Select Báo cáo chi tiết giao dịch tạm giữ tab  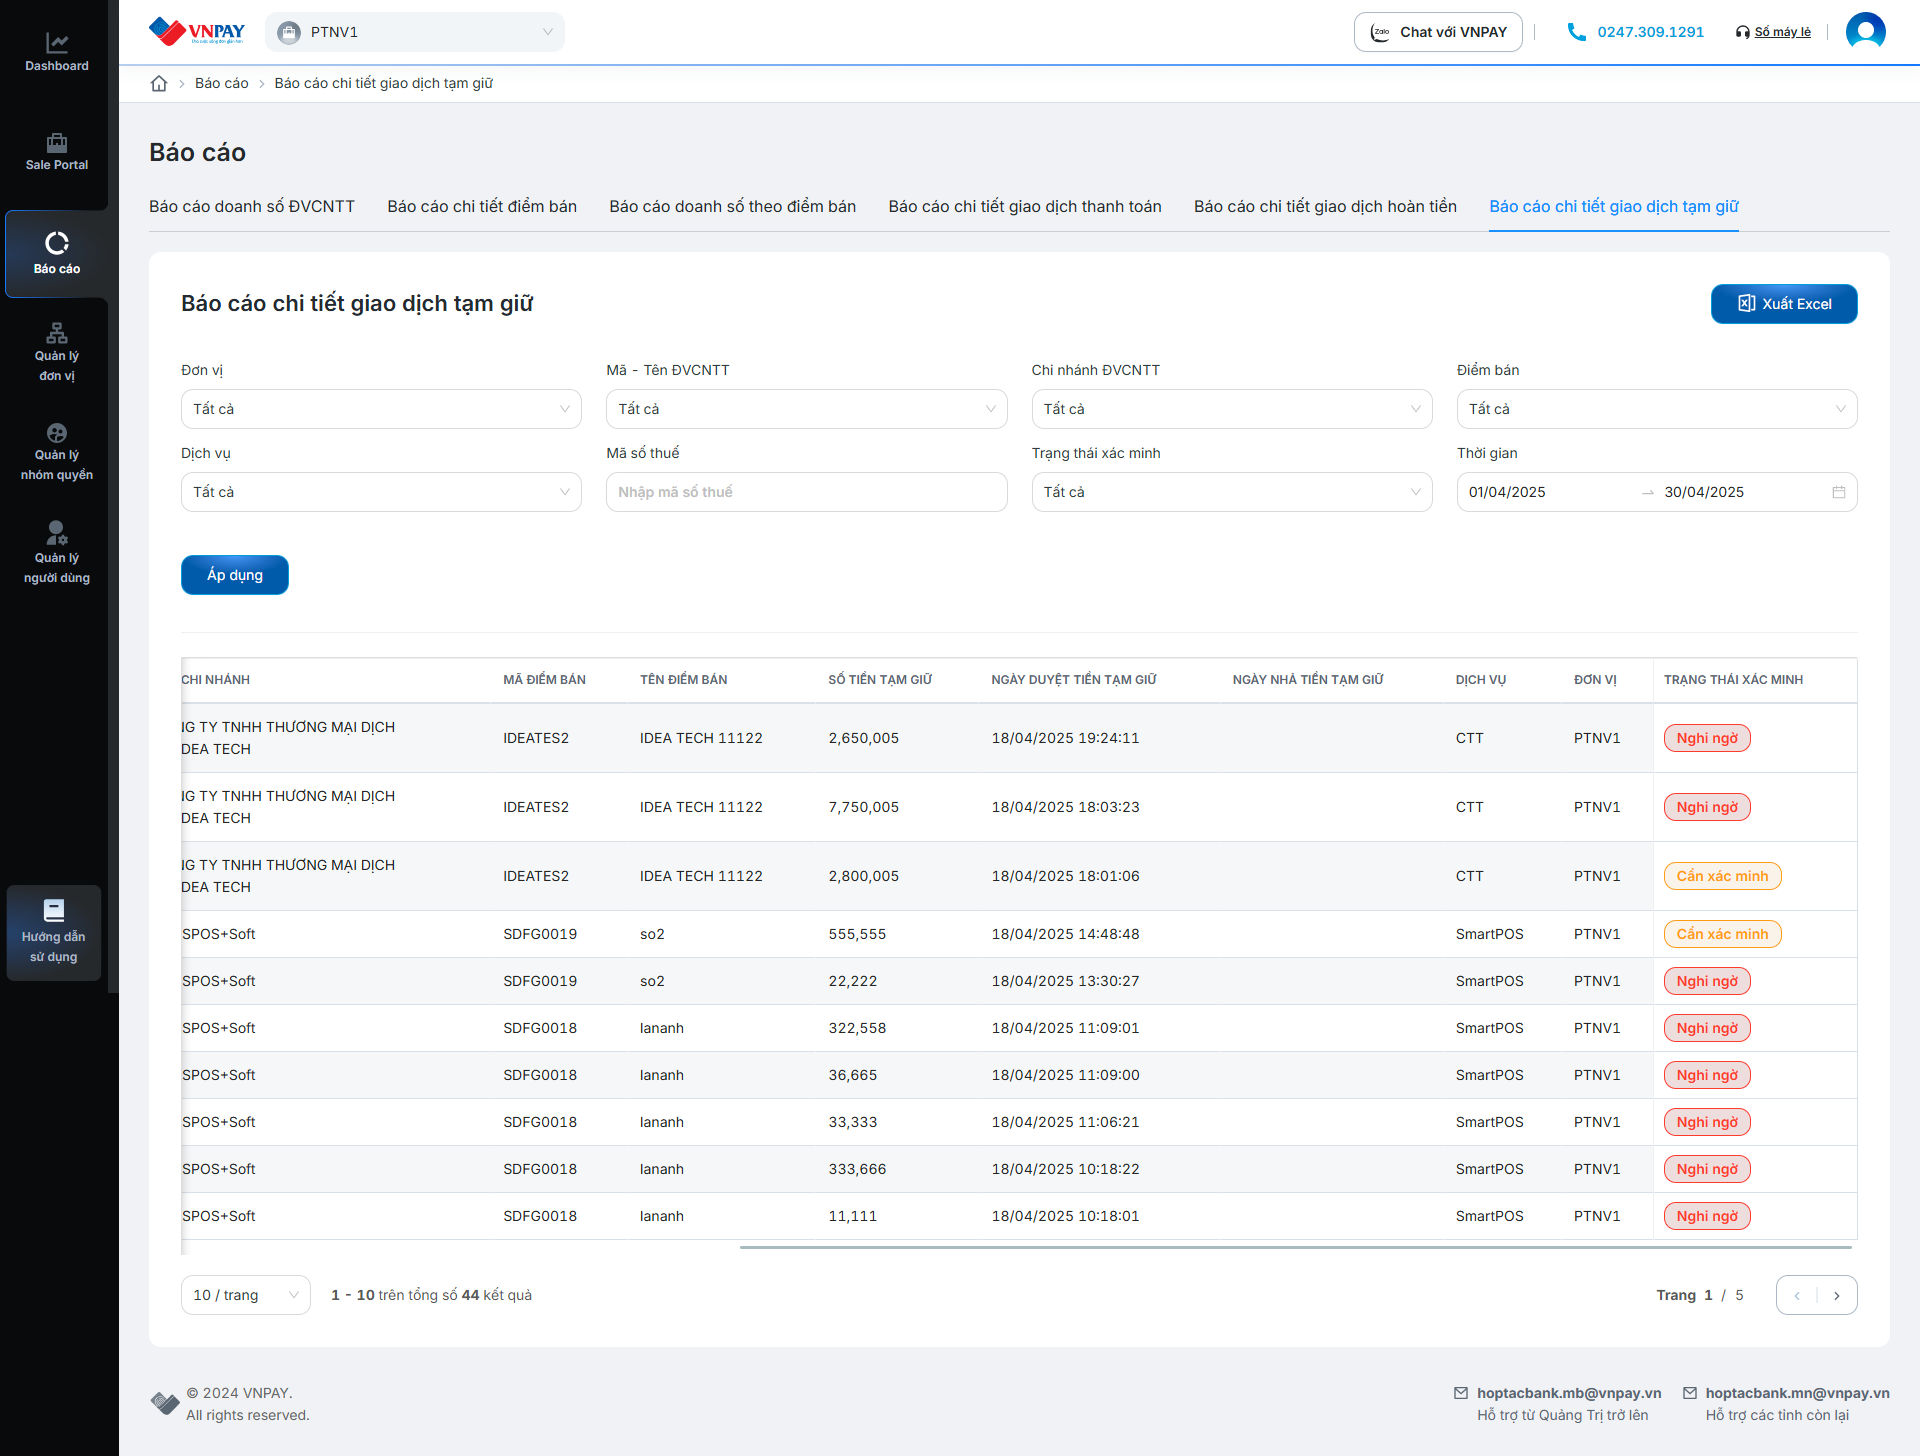(1614, 206)
